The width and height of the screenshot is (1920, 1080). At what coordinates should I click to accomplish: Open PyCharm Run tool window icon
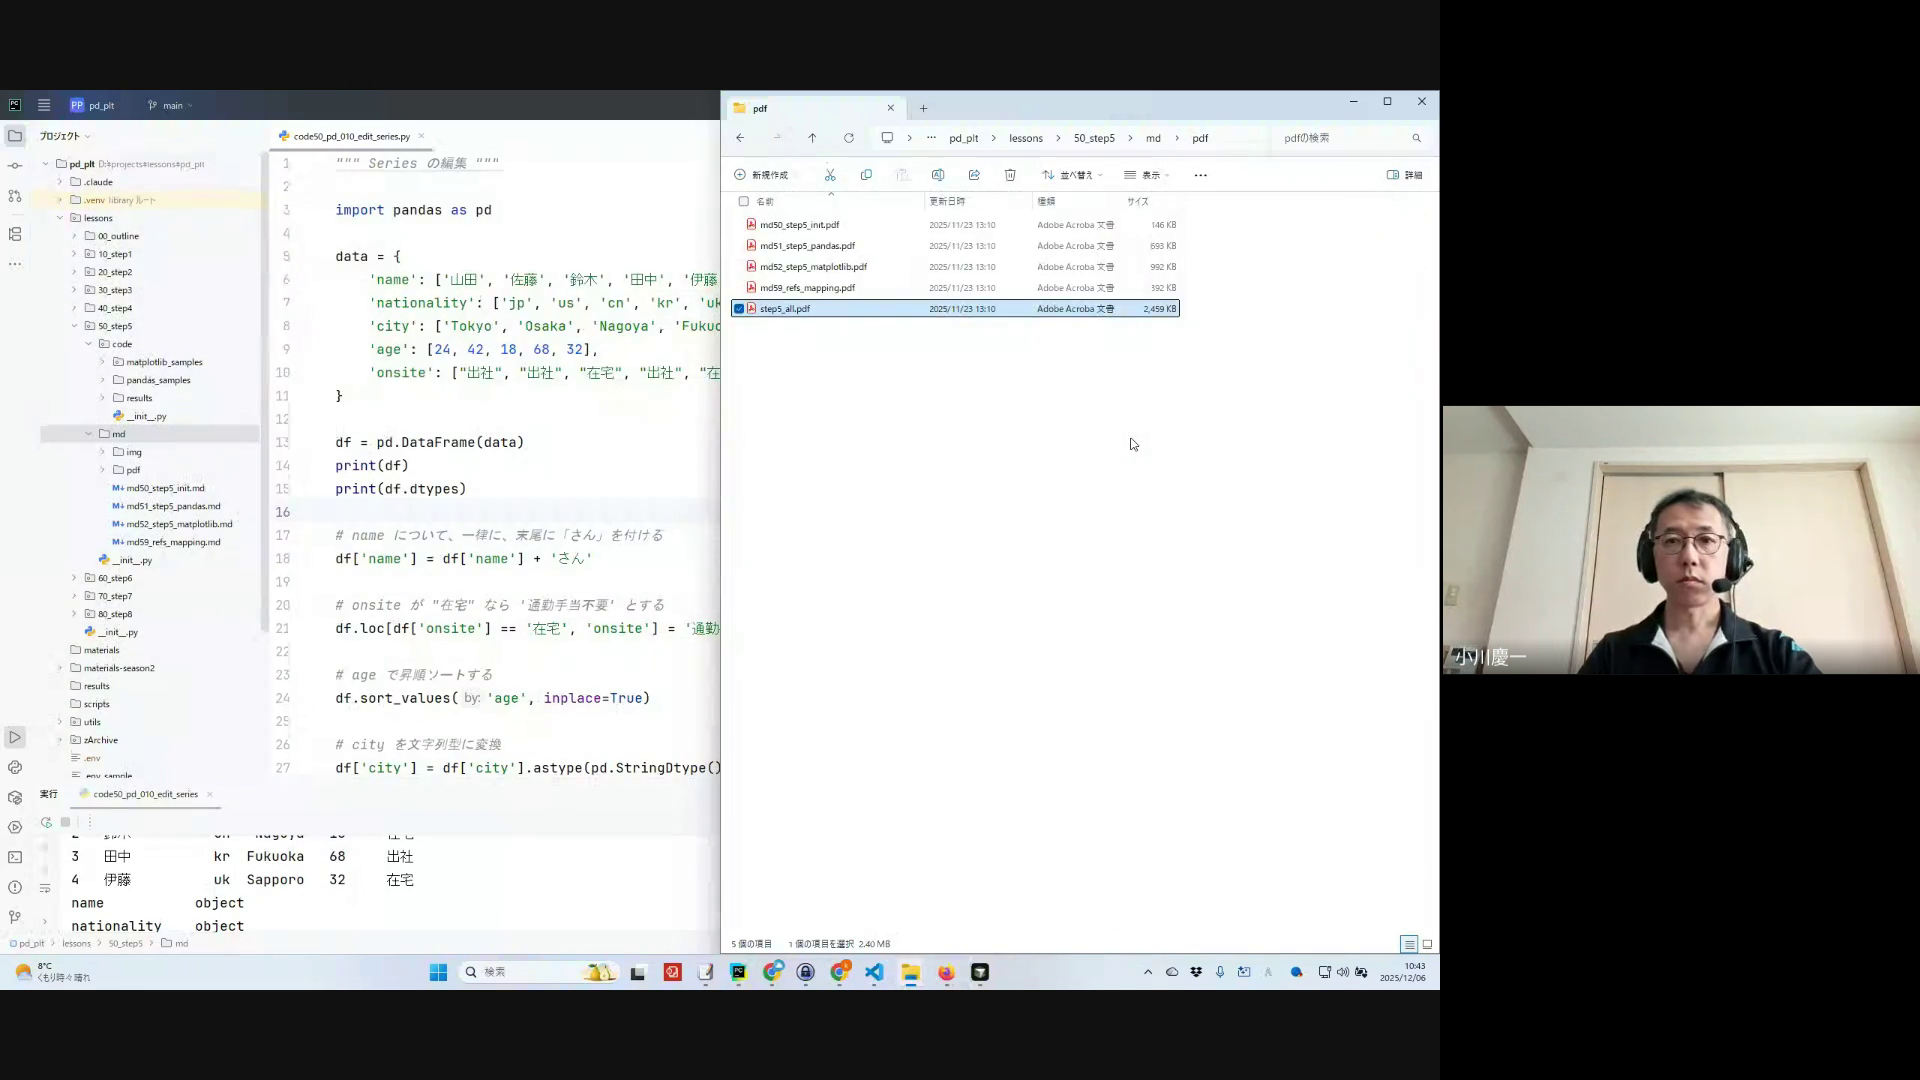point(15,738)
